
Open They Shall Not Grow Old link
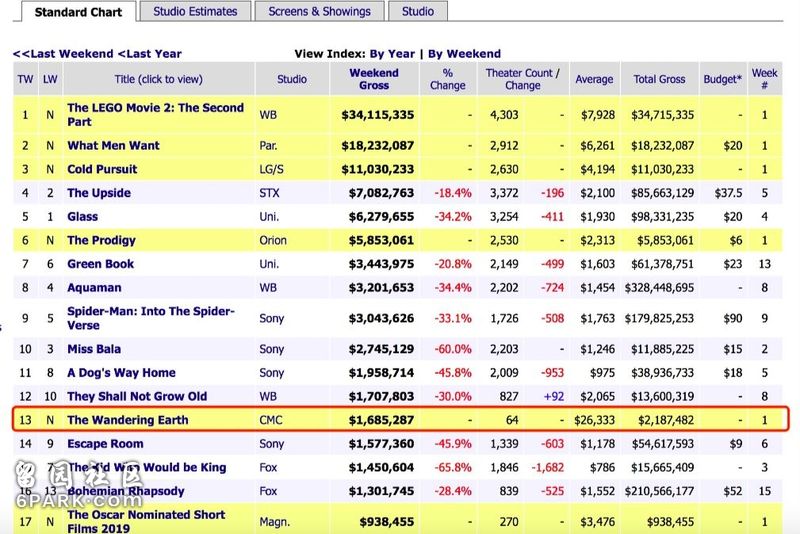[137, 396]
